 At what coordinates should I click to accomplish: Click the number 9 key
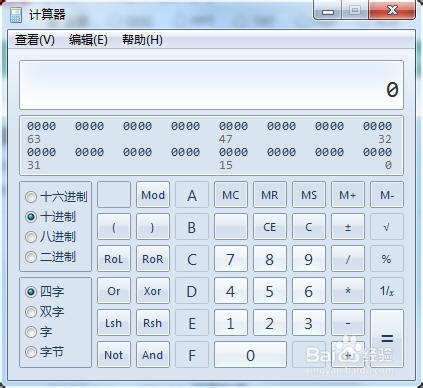(309, 259)
